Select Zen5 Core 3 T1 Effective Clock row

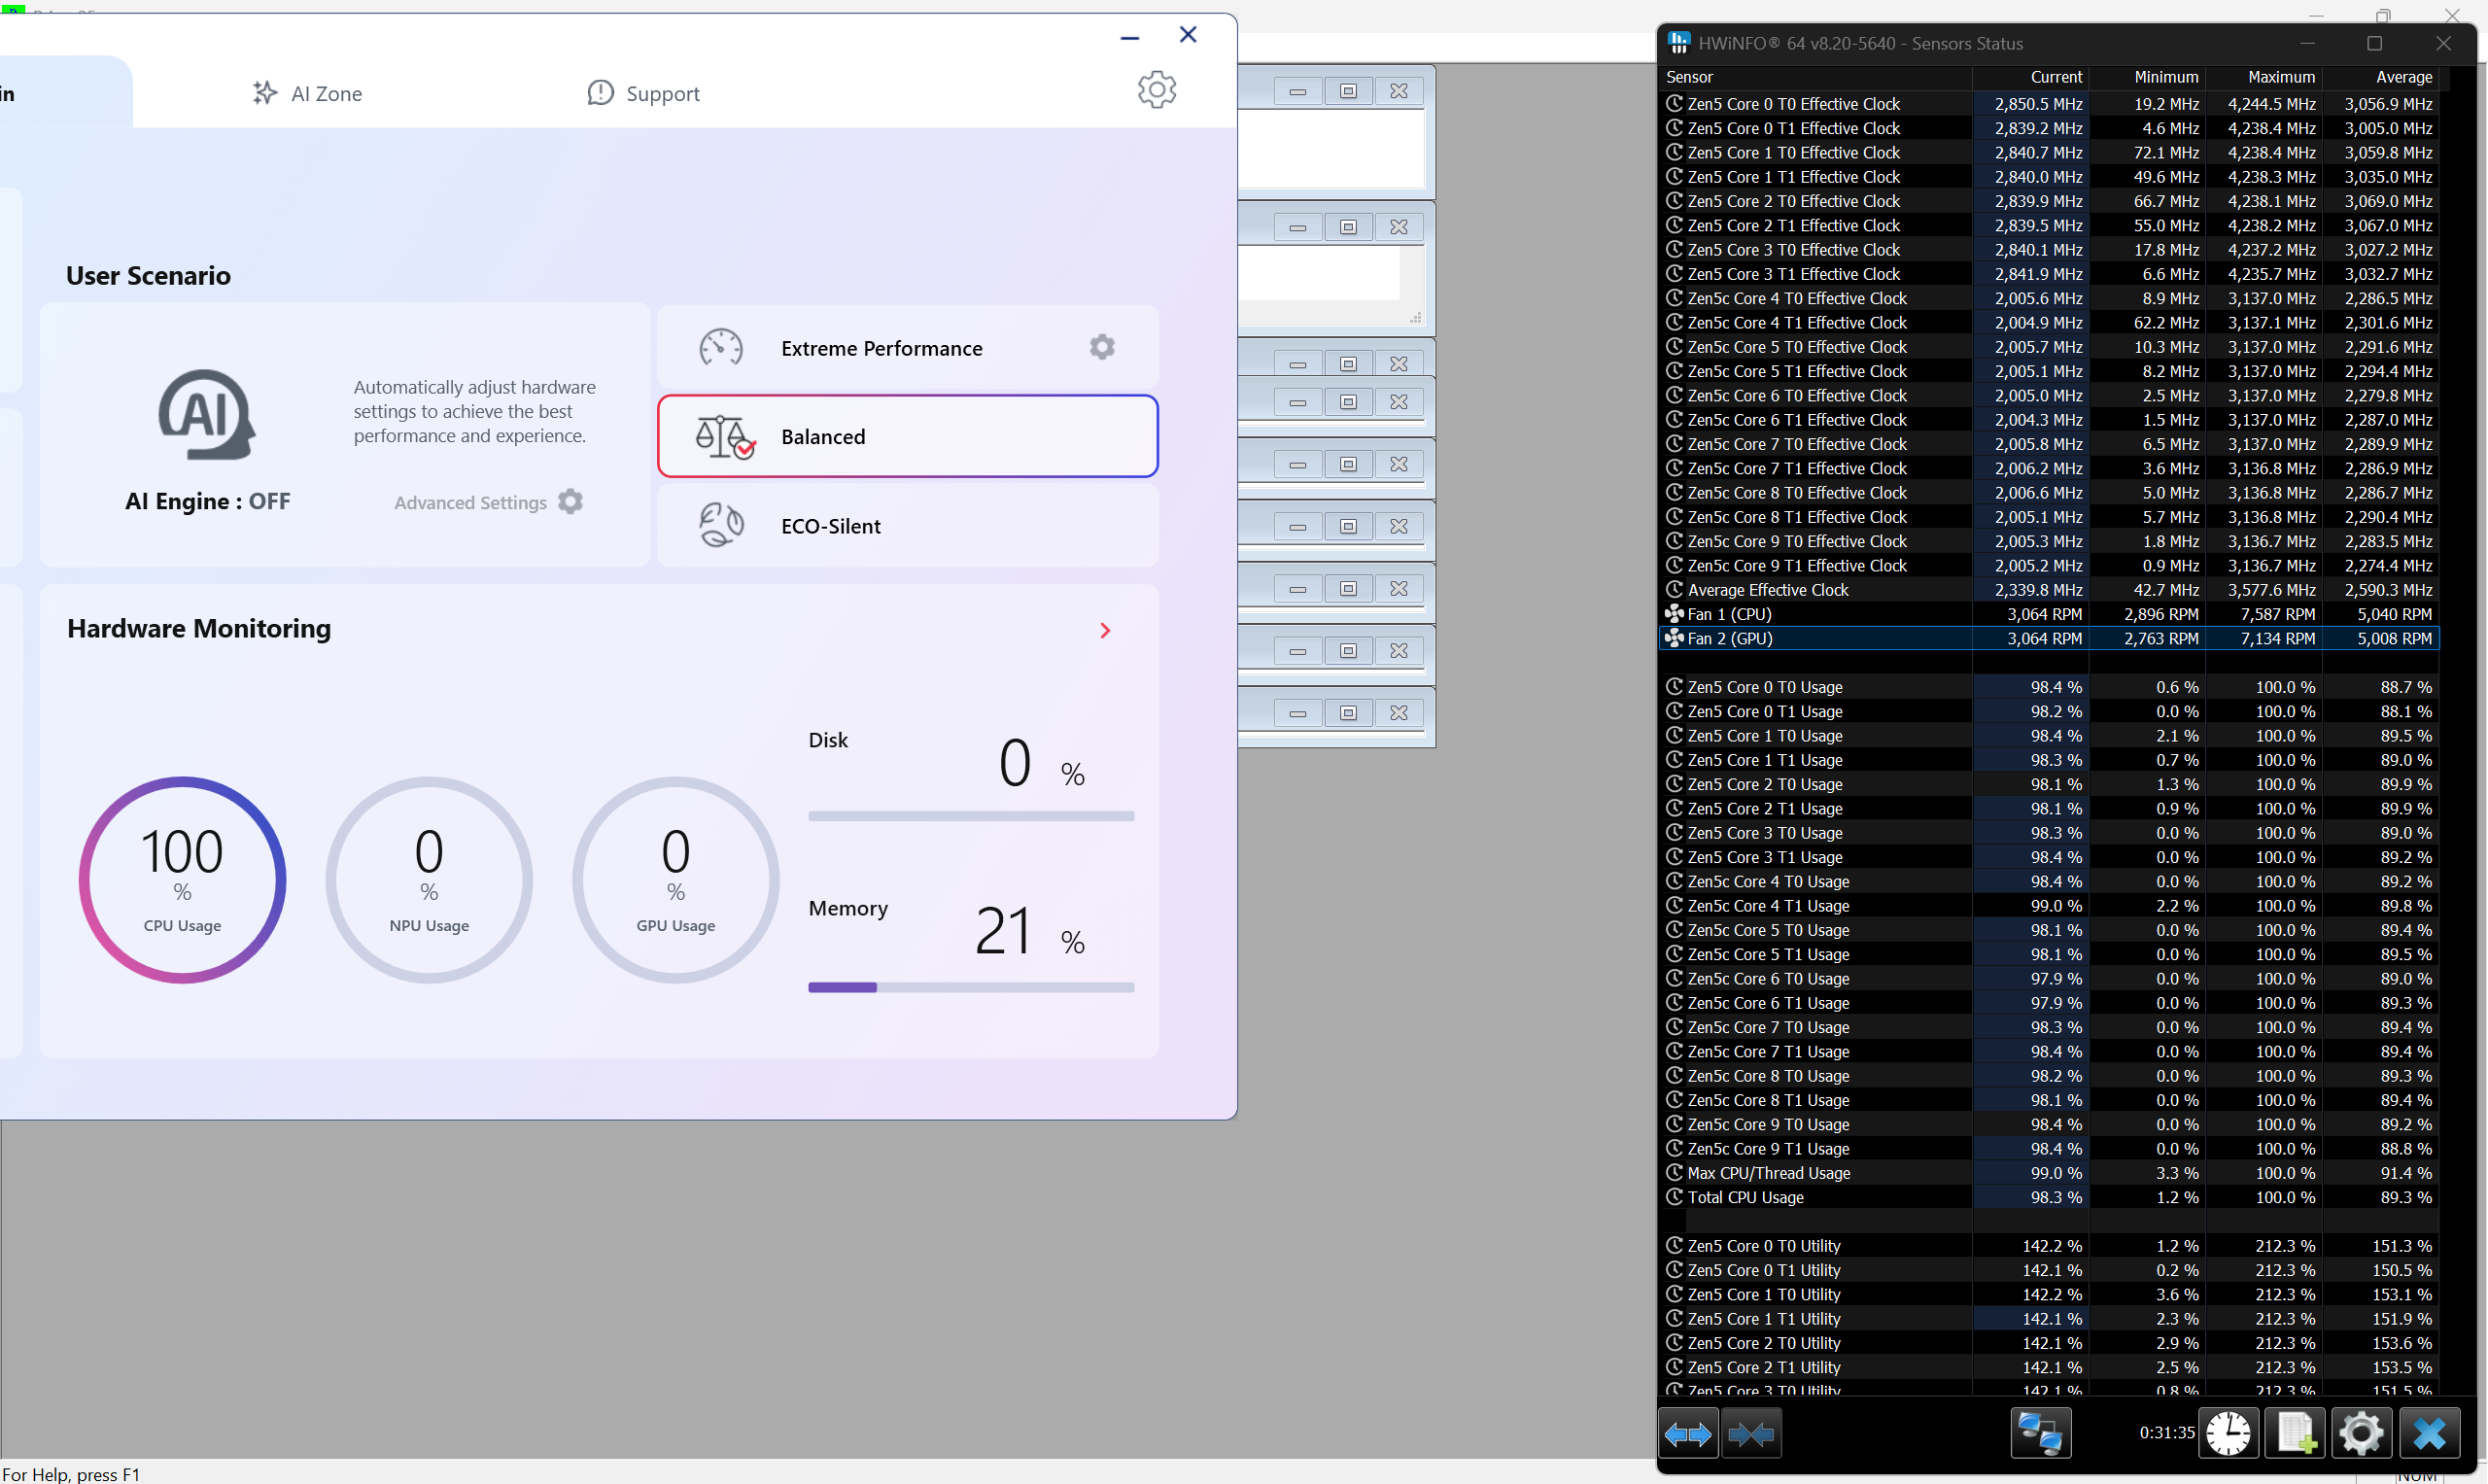pos(2050,274)
